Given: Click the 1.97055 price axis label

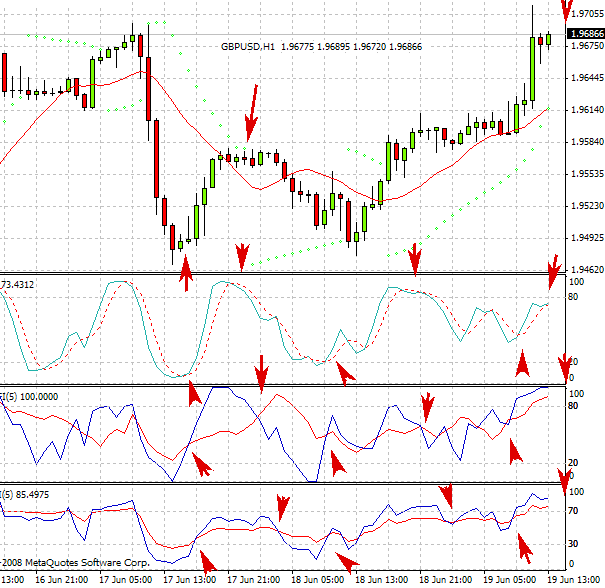Looking at the screenshot, I should (585, 14).
